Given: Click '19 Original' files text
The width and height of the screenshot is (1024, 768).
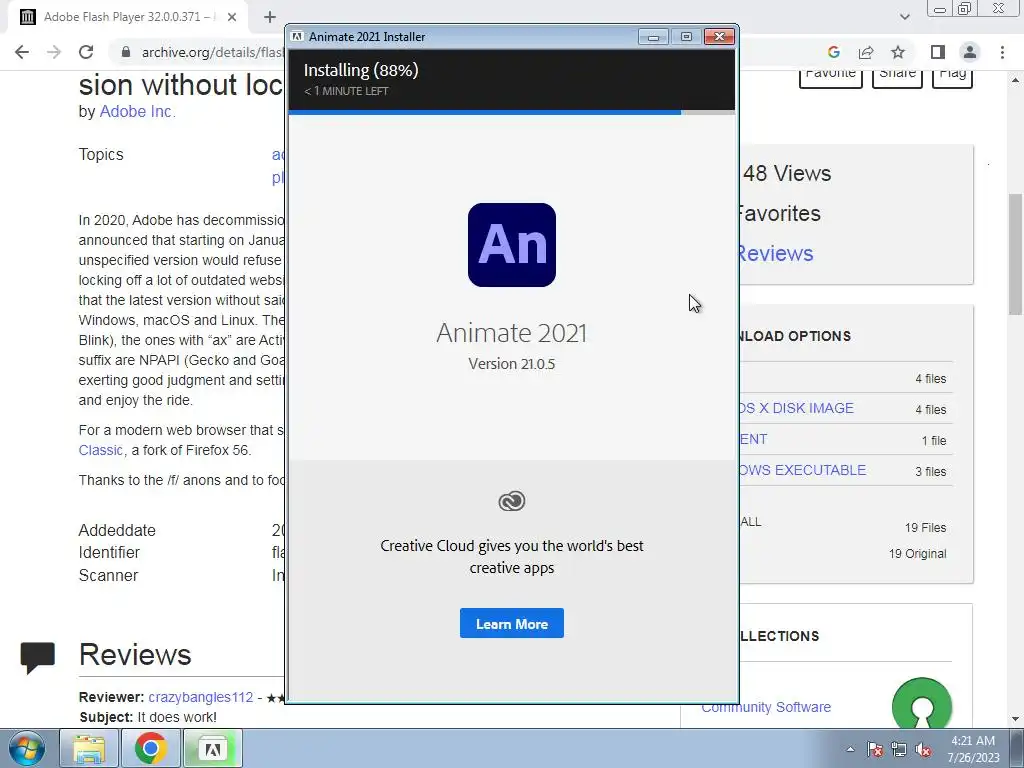Looking at the screenshot, I should coord(917,554).
